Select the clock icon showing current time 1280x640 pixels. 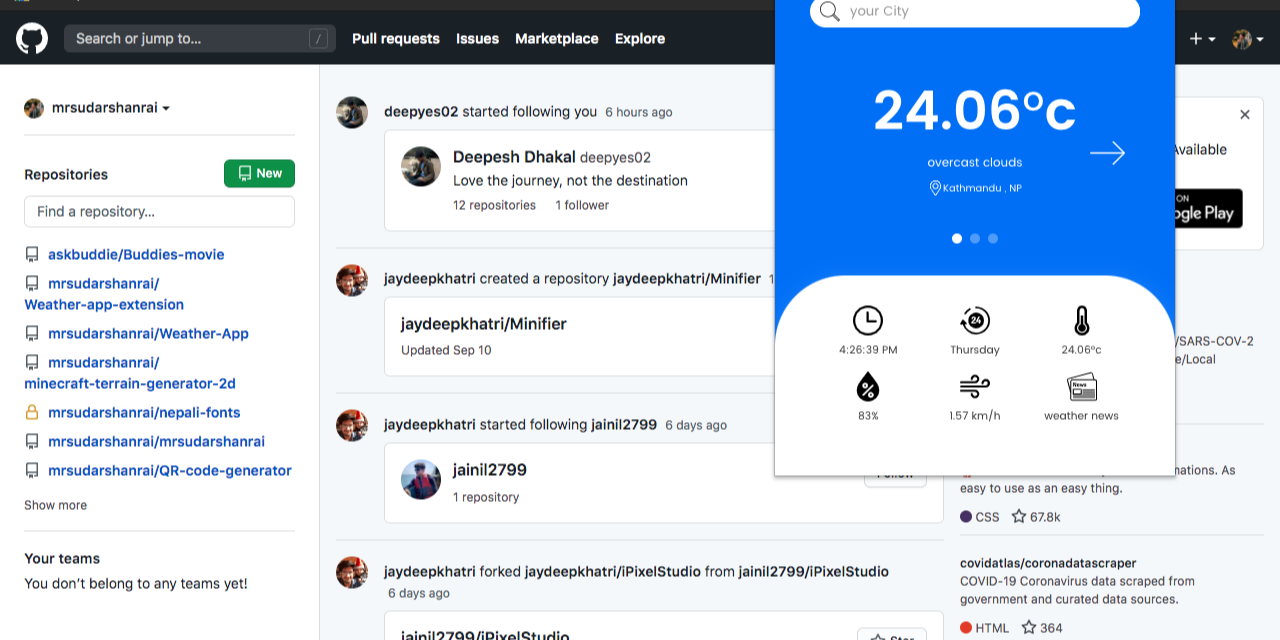click(x=868, y=320)
